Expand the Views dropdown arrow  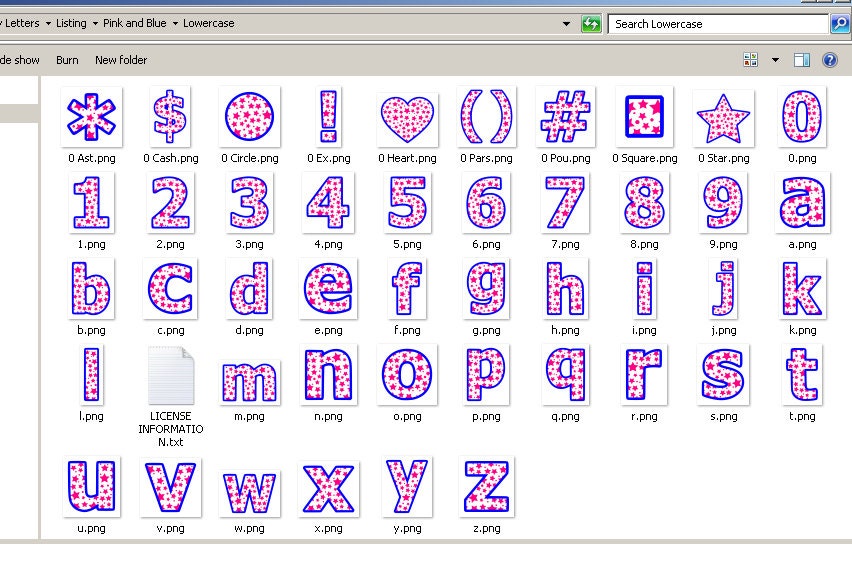[x=774, y=59]
